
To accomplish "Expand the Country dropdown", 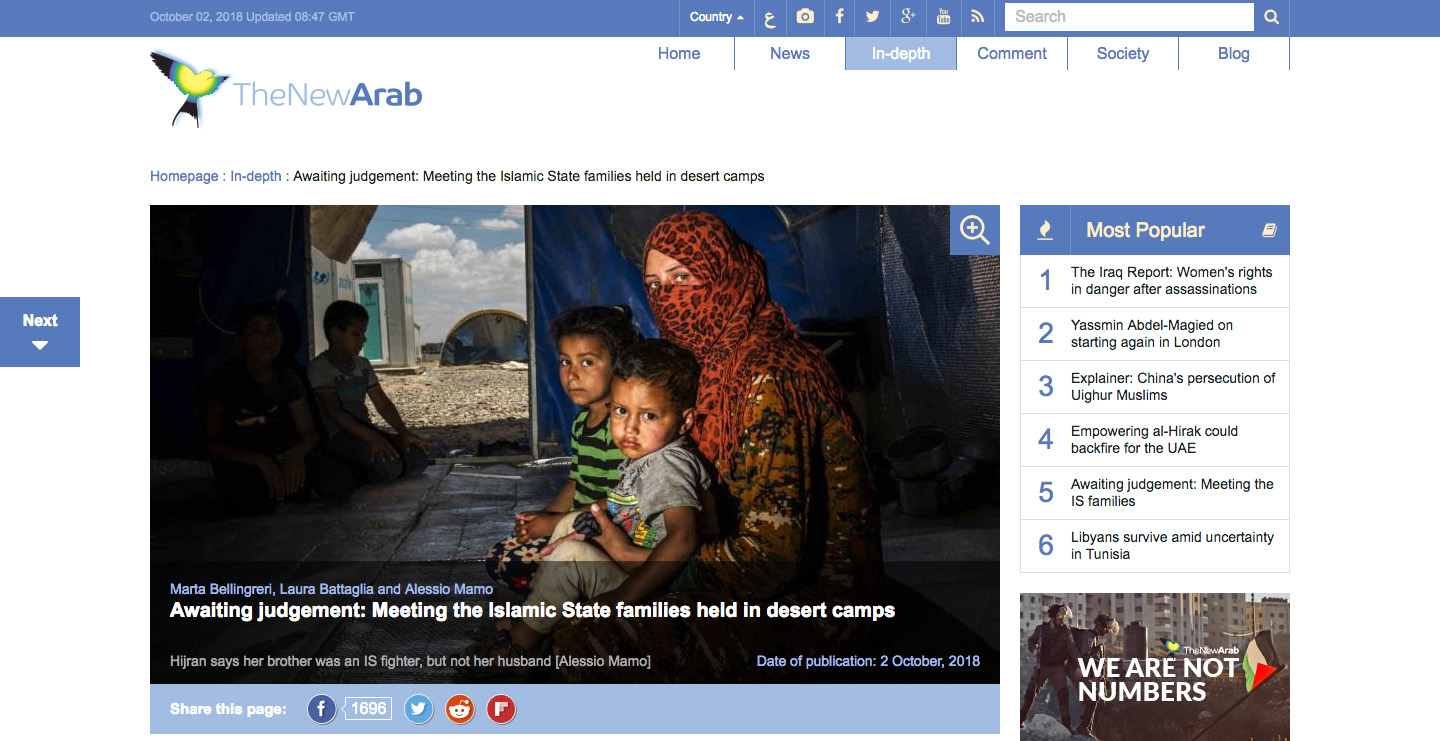I will 717,17.
